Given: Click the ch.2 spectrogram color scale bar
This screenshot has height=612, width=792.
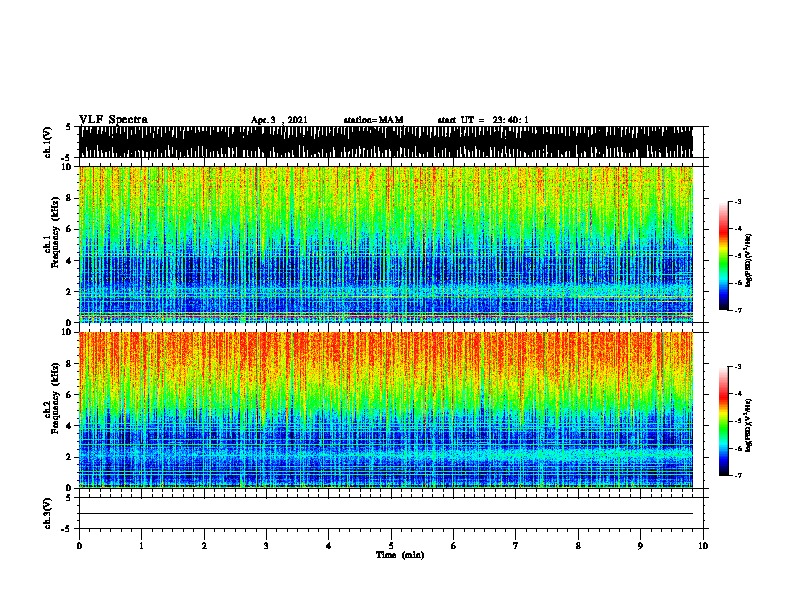Looking at the screenshot, I should tap(724, 421).
